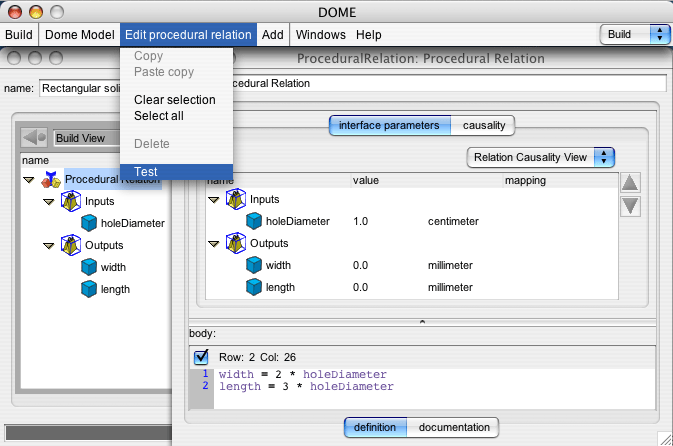Collapse Inputs node in left tree

(49, 202)
